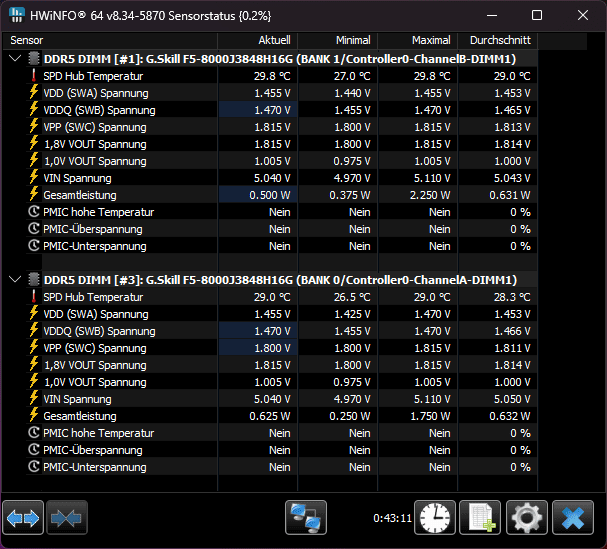Click the 1.750 W maximum power value
This screenshot has width=607, height=549.
click(430, 416)
